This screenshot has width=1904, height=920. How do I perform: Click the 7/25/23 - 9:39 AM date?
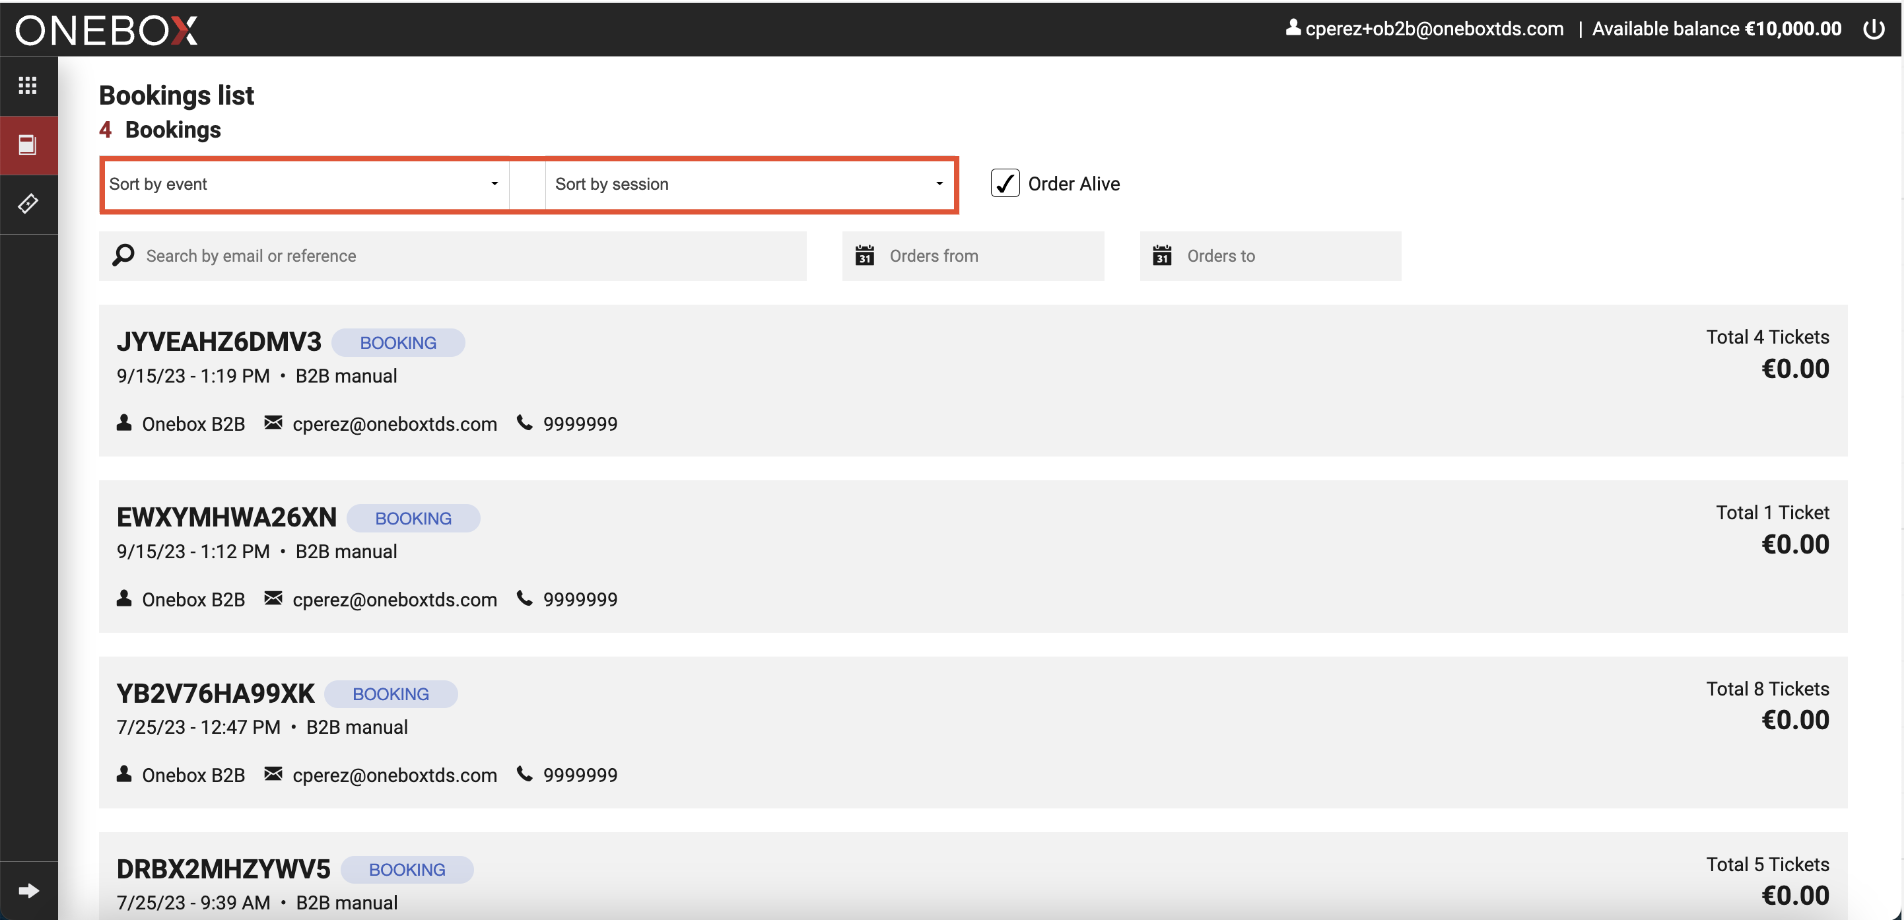193,903
